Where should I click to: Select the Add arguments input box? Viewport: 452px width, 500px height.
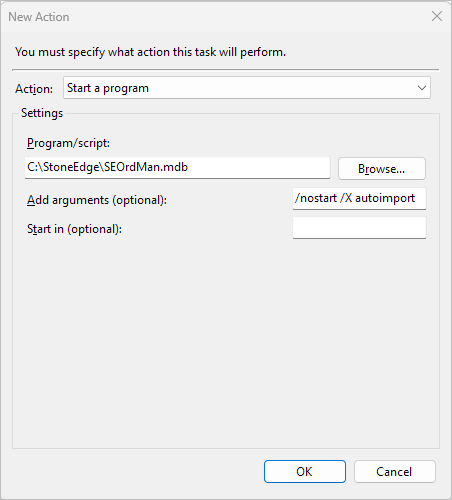(x=359, y=199)
